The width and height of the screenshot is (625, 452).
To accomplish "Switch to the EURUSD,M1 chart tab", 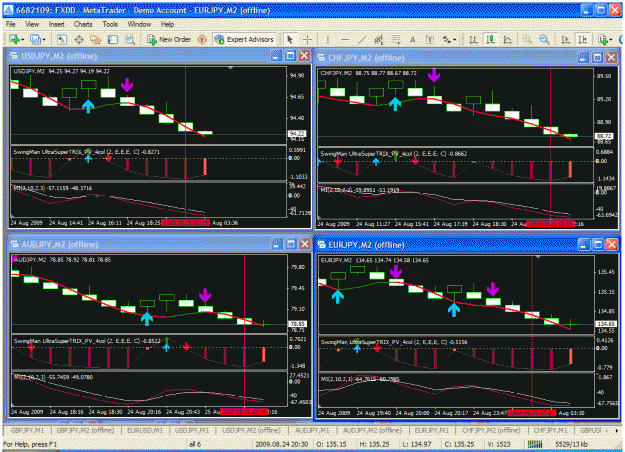I will tap(145, 430).
